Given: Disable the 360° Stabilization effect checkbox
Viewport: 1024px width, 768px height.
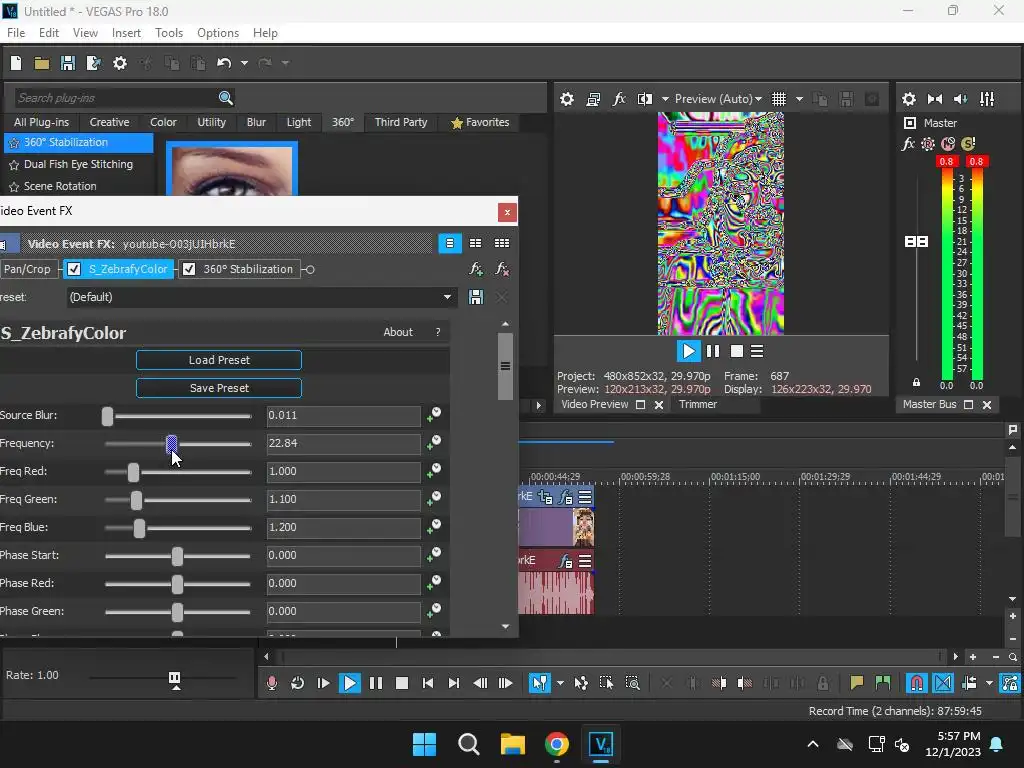Looking at the screenshot, I should [x=189, y=269].
